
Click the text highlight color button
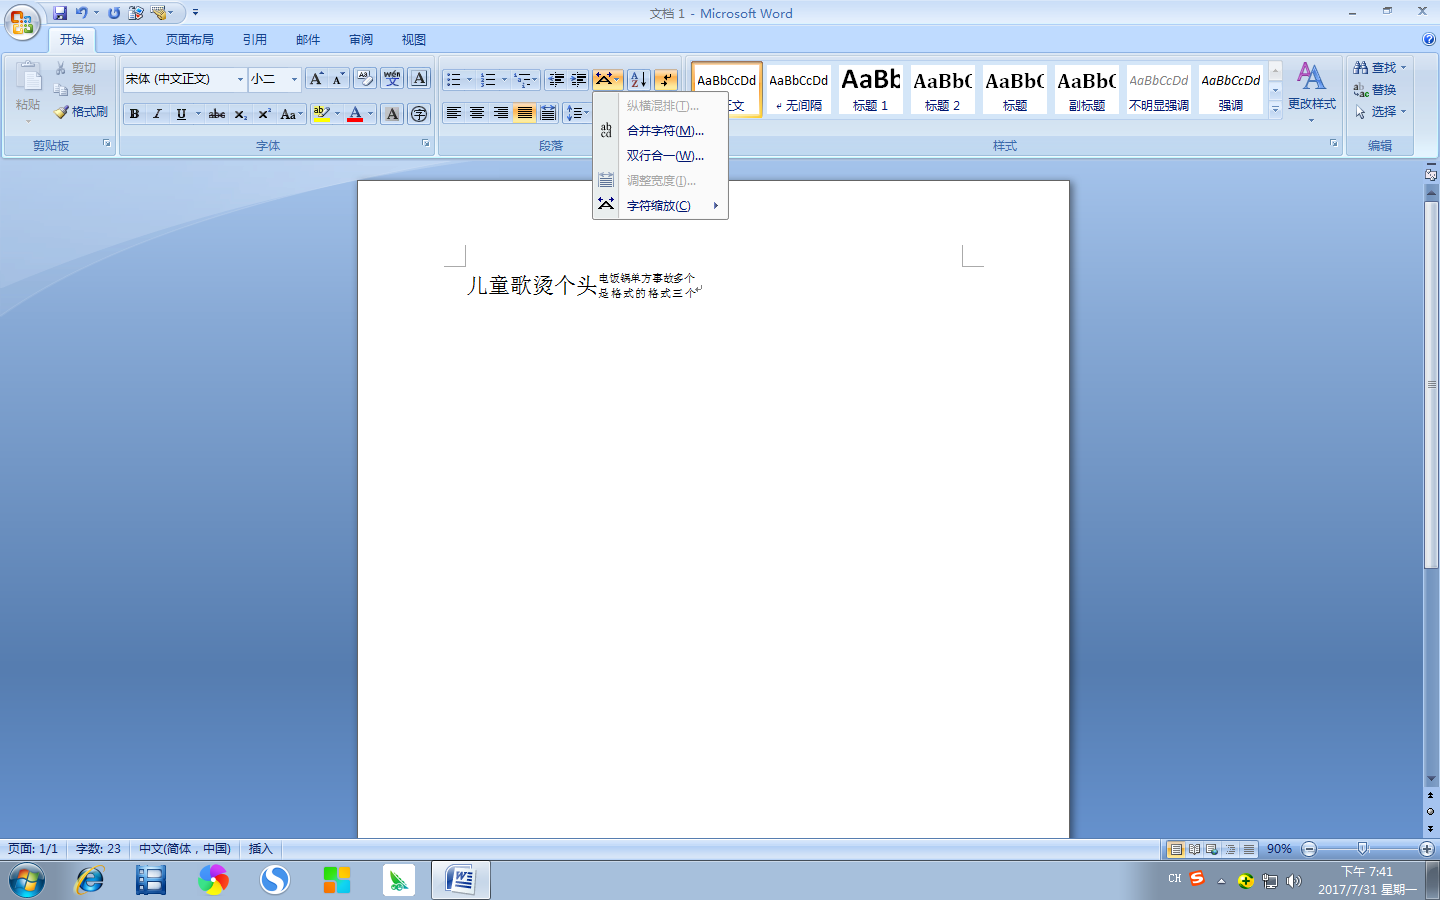click(x=321, y=114)
